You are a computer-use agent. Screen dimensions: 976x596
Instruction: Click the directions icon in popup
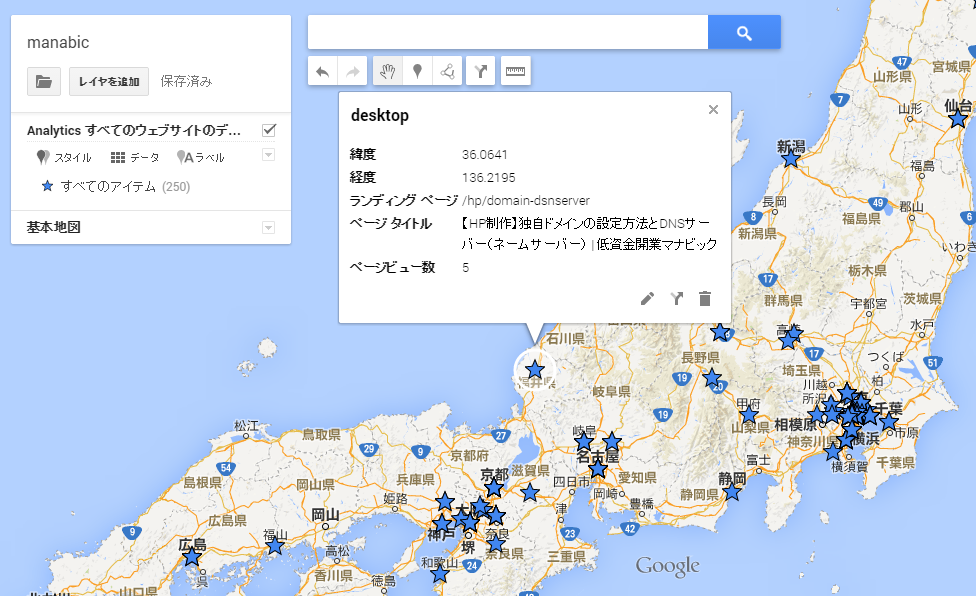[x=677, y=299]
